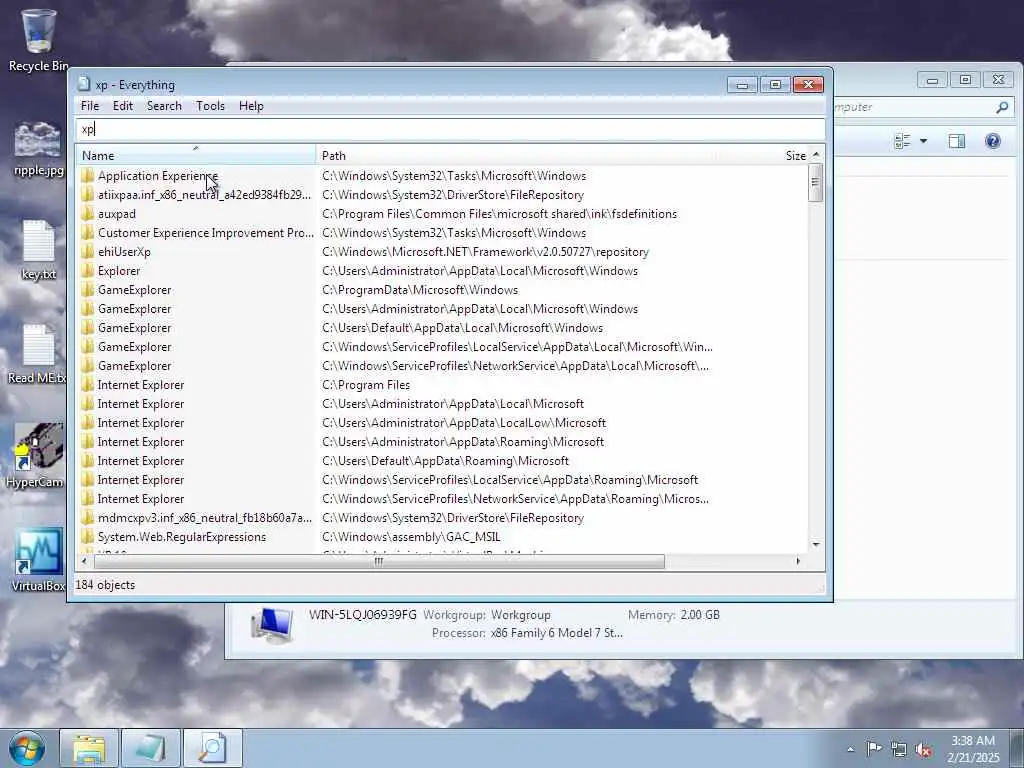Select the System.Web.RegularExpressions folder icon
This screenshot has width=1024, height=768.
click(88, 537)
